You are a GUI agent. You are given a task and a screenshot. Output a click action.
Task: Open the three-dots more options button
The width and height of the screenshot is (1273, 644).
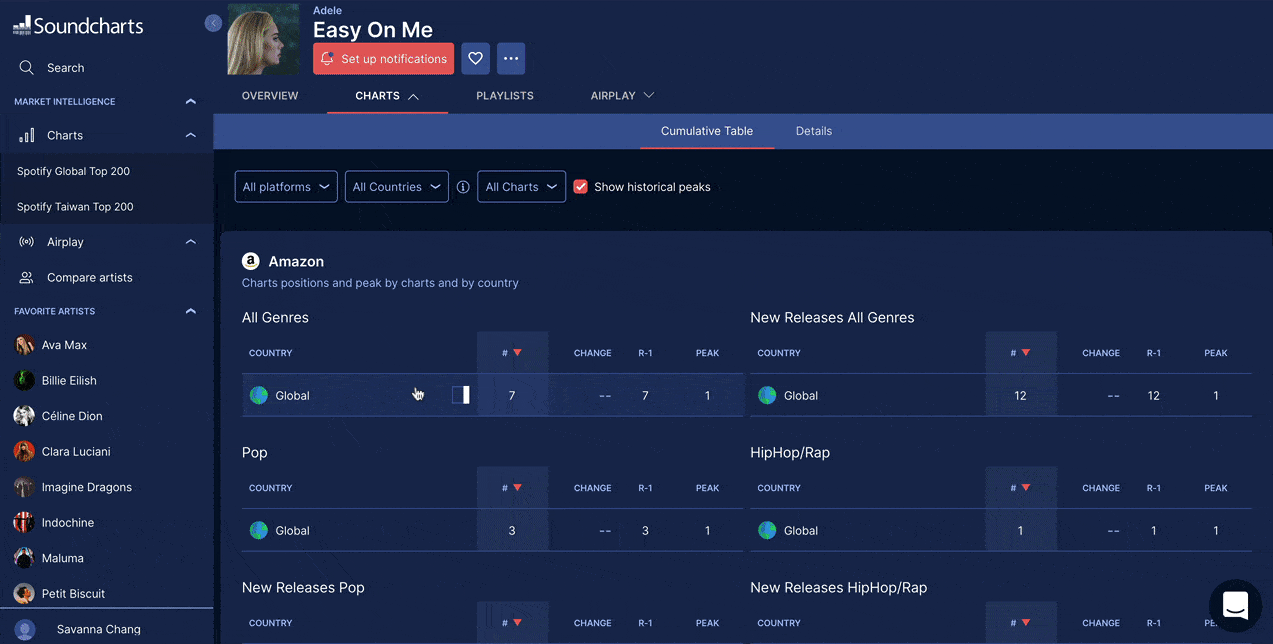coord(511,59)
